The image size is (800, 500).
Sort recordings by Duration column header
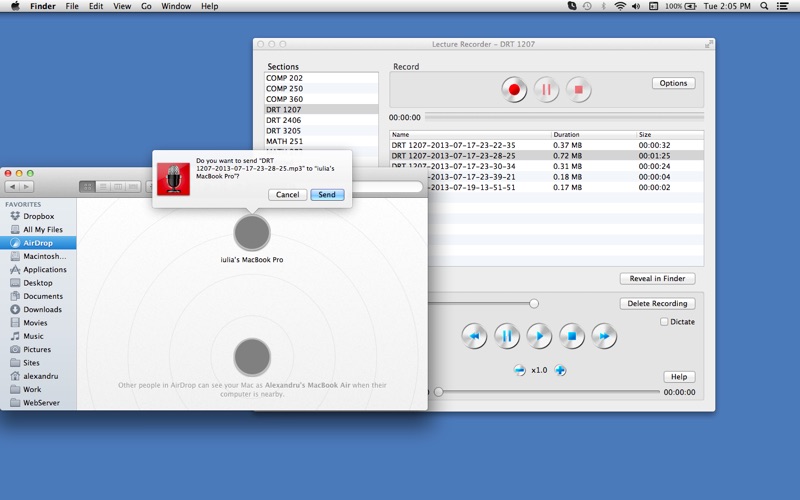click(594, 135)
